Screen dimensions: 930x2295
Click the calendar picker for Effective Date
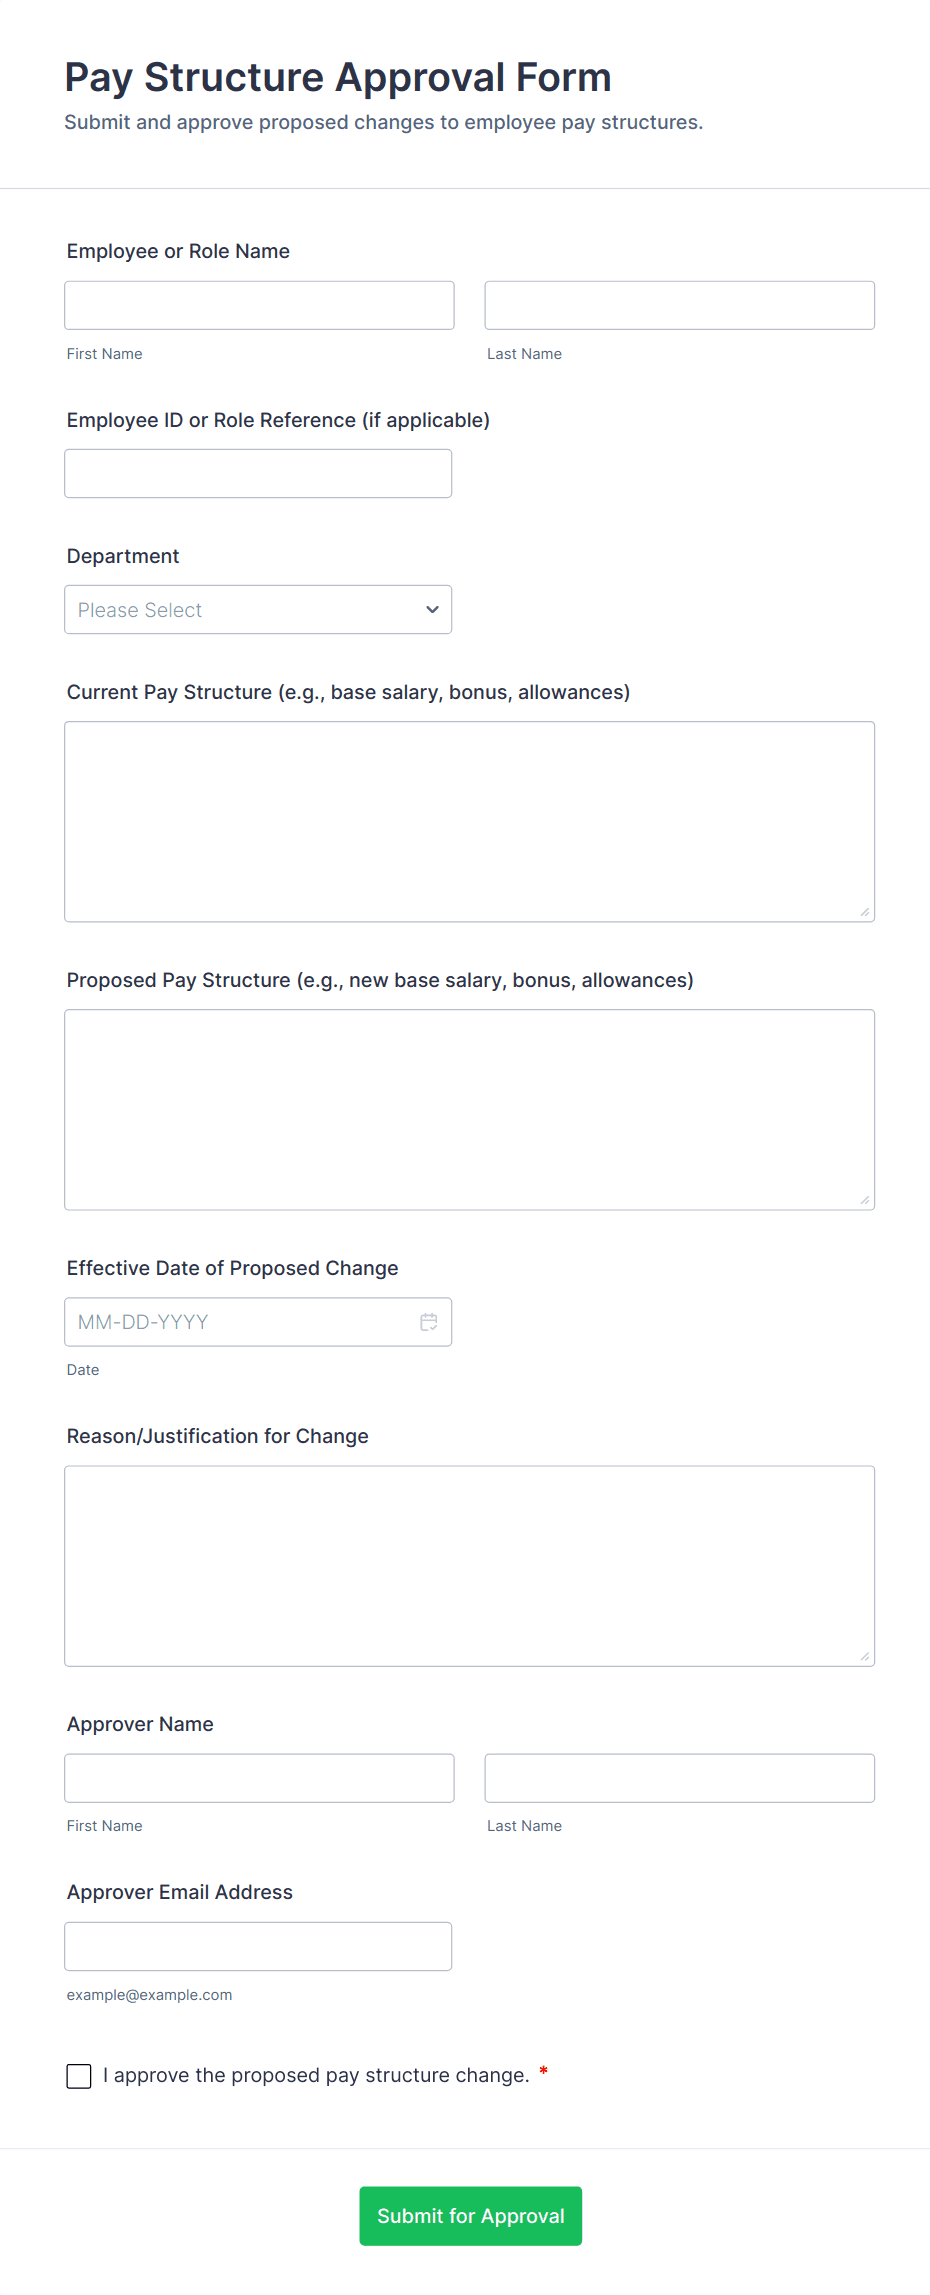click(x=429, y=1321)
